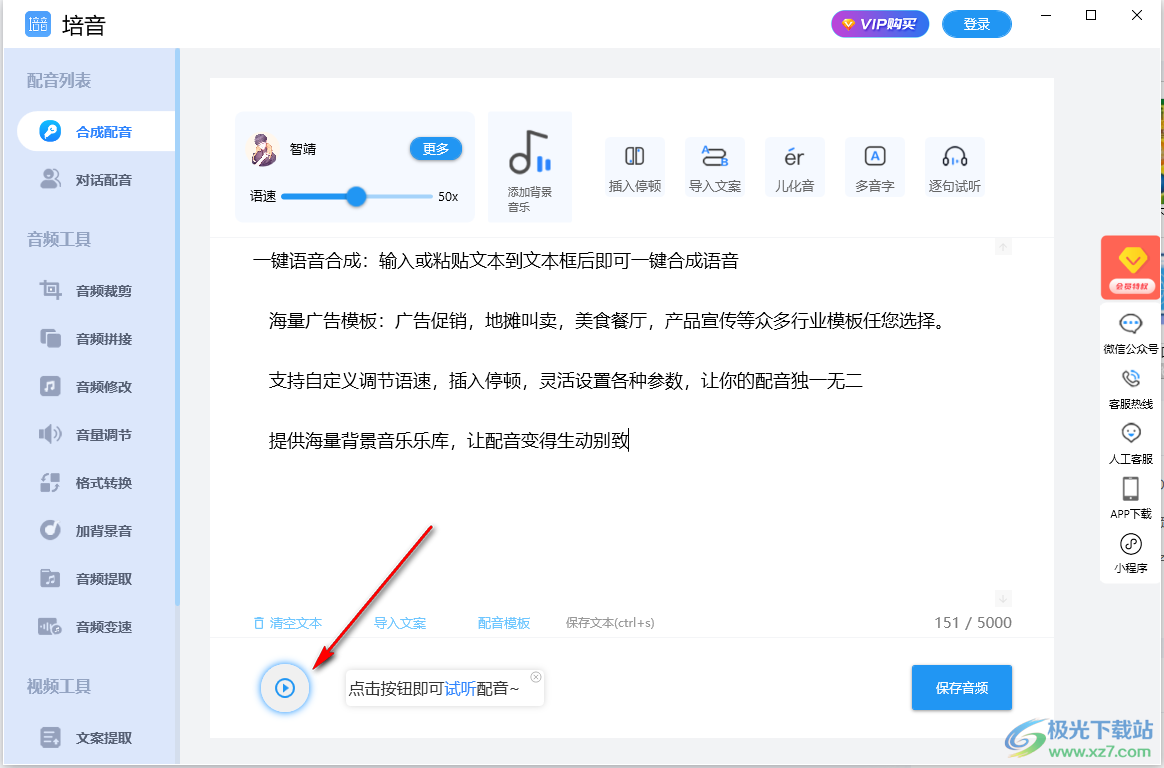This screenshot has height=768, width=1164.
Task: Click 更多 to browse more voices
Action: [x=436, y=148]
